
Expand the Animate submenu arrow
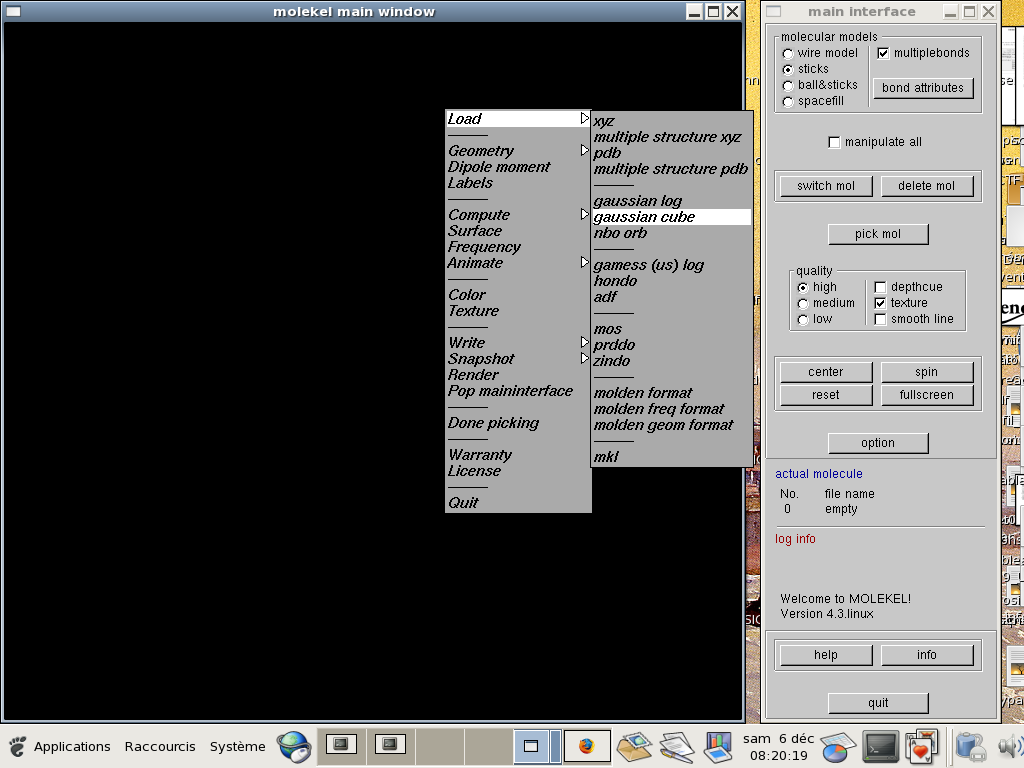pos(584,262)
